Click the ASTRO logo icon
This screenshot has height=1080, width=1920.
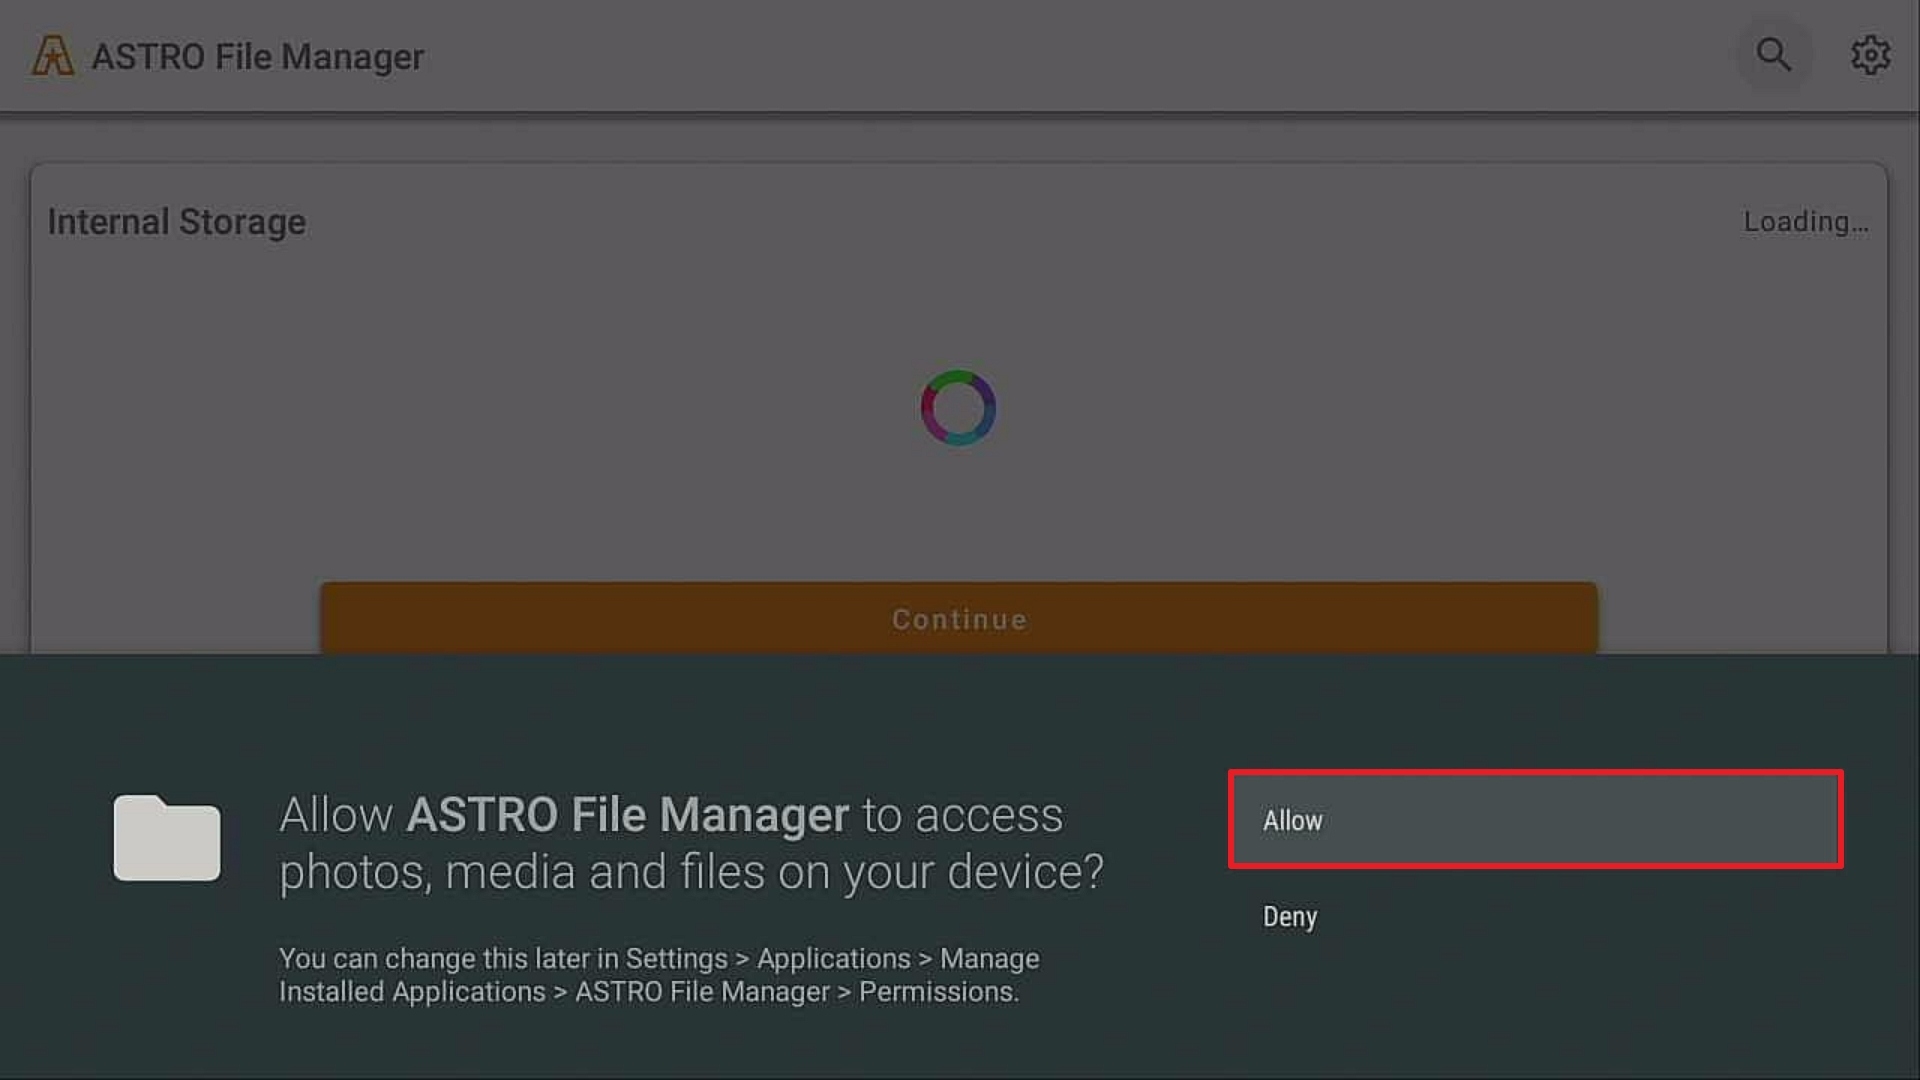pyautogui.click(x=53, y=56)
